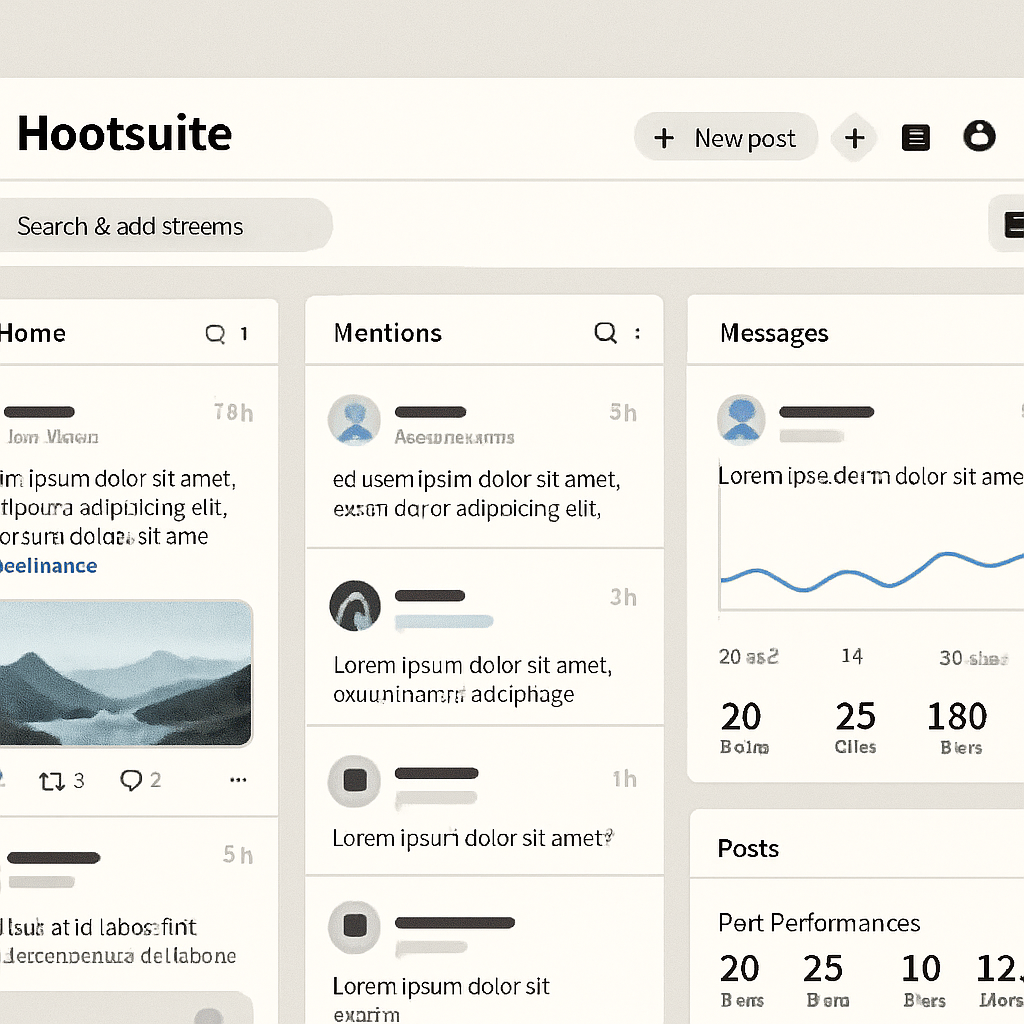Click 'Pert Performances' heading in Posts
Image resolution: width=1024 pixels, height=1024 pixels.
819,923
